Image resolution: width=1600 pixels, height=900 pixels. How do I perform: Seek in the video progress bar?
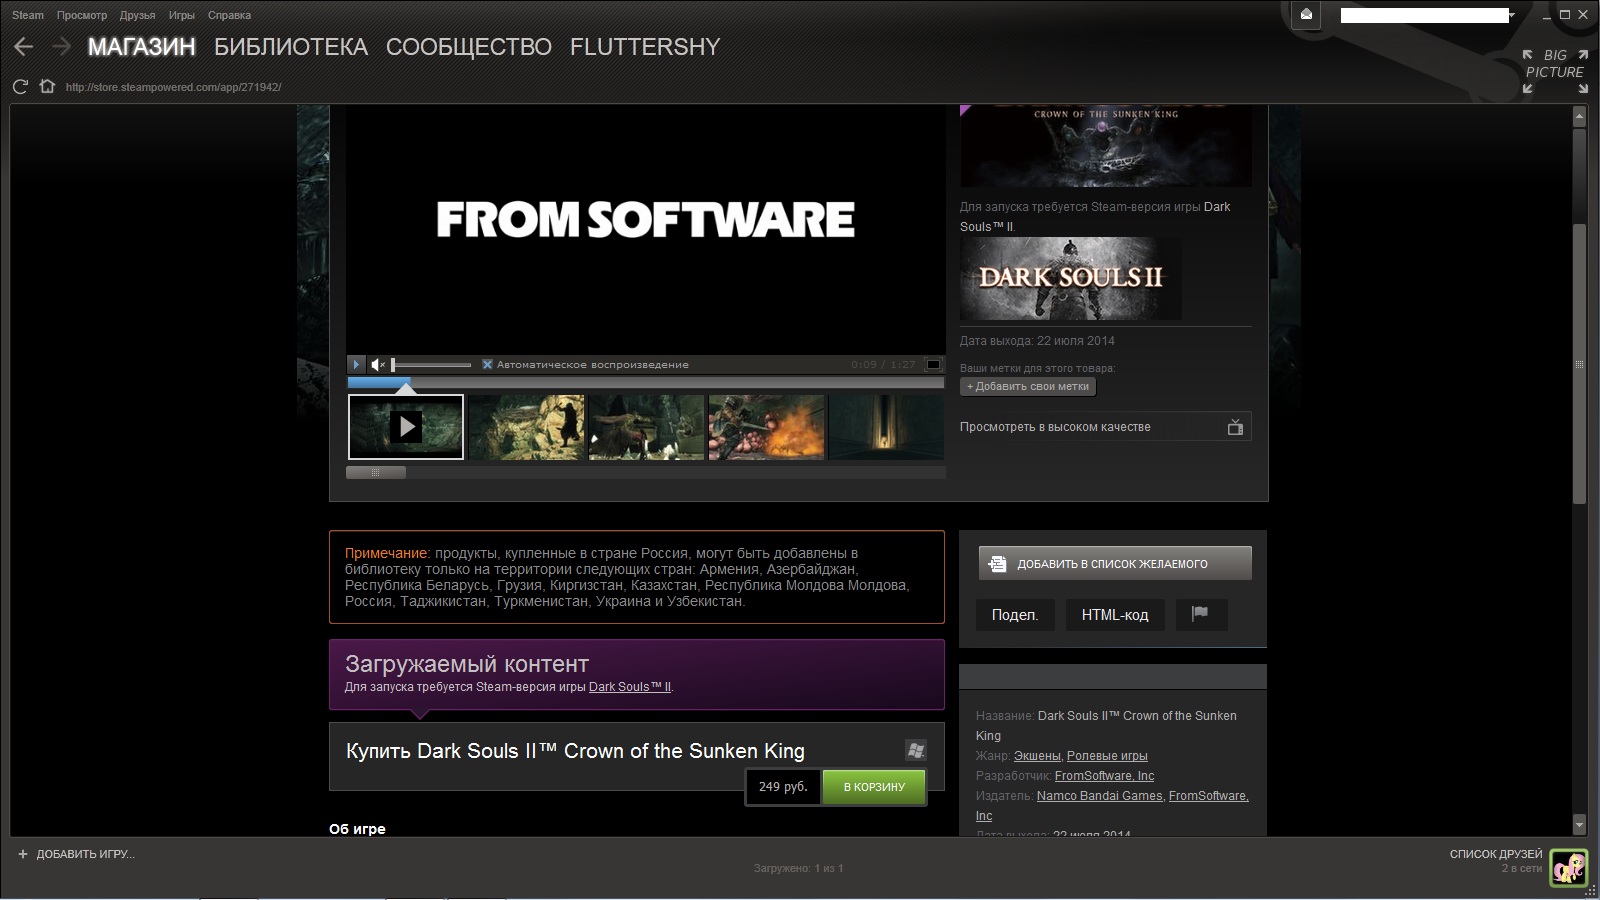645,383
